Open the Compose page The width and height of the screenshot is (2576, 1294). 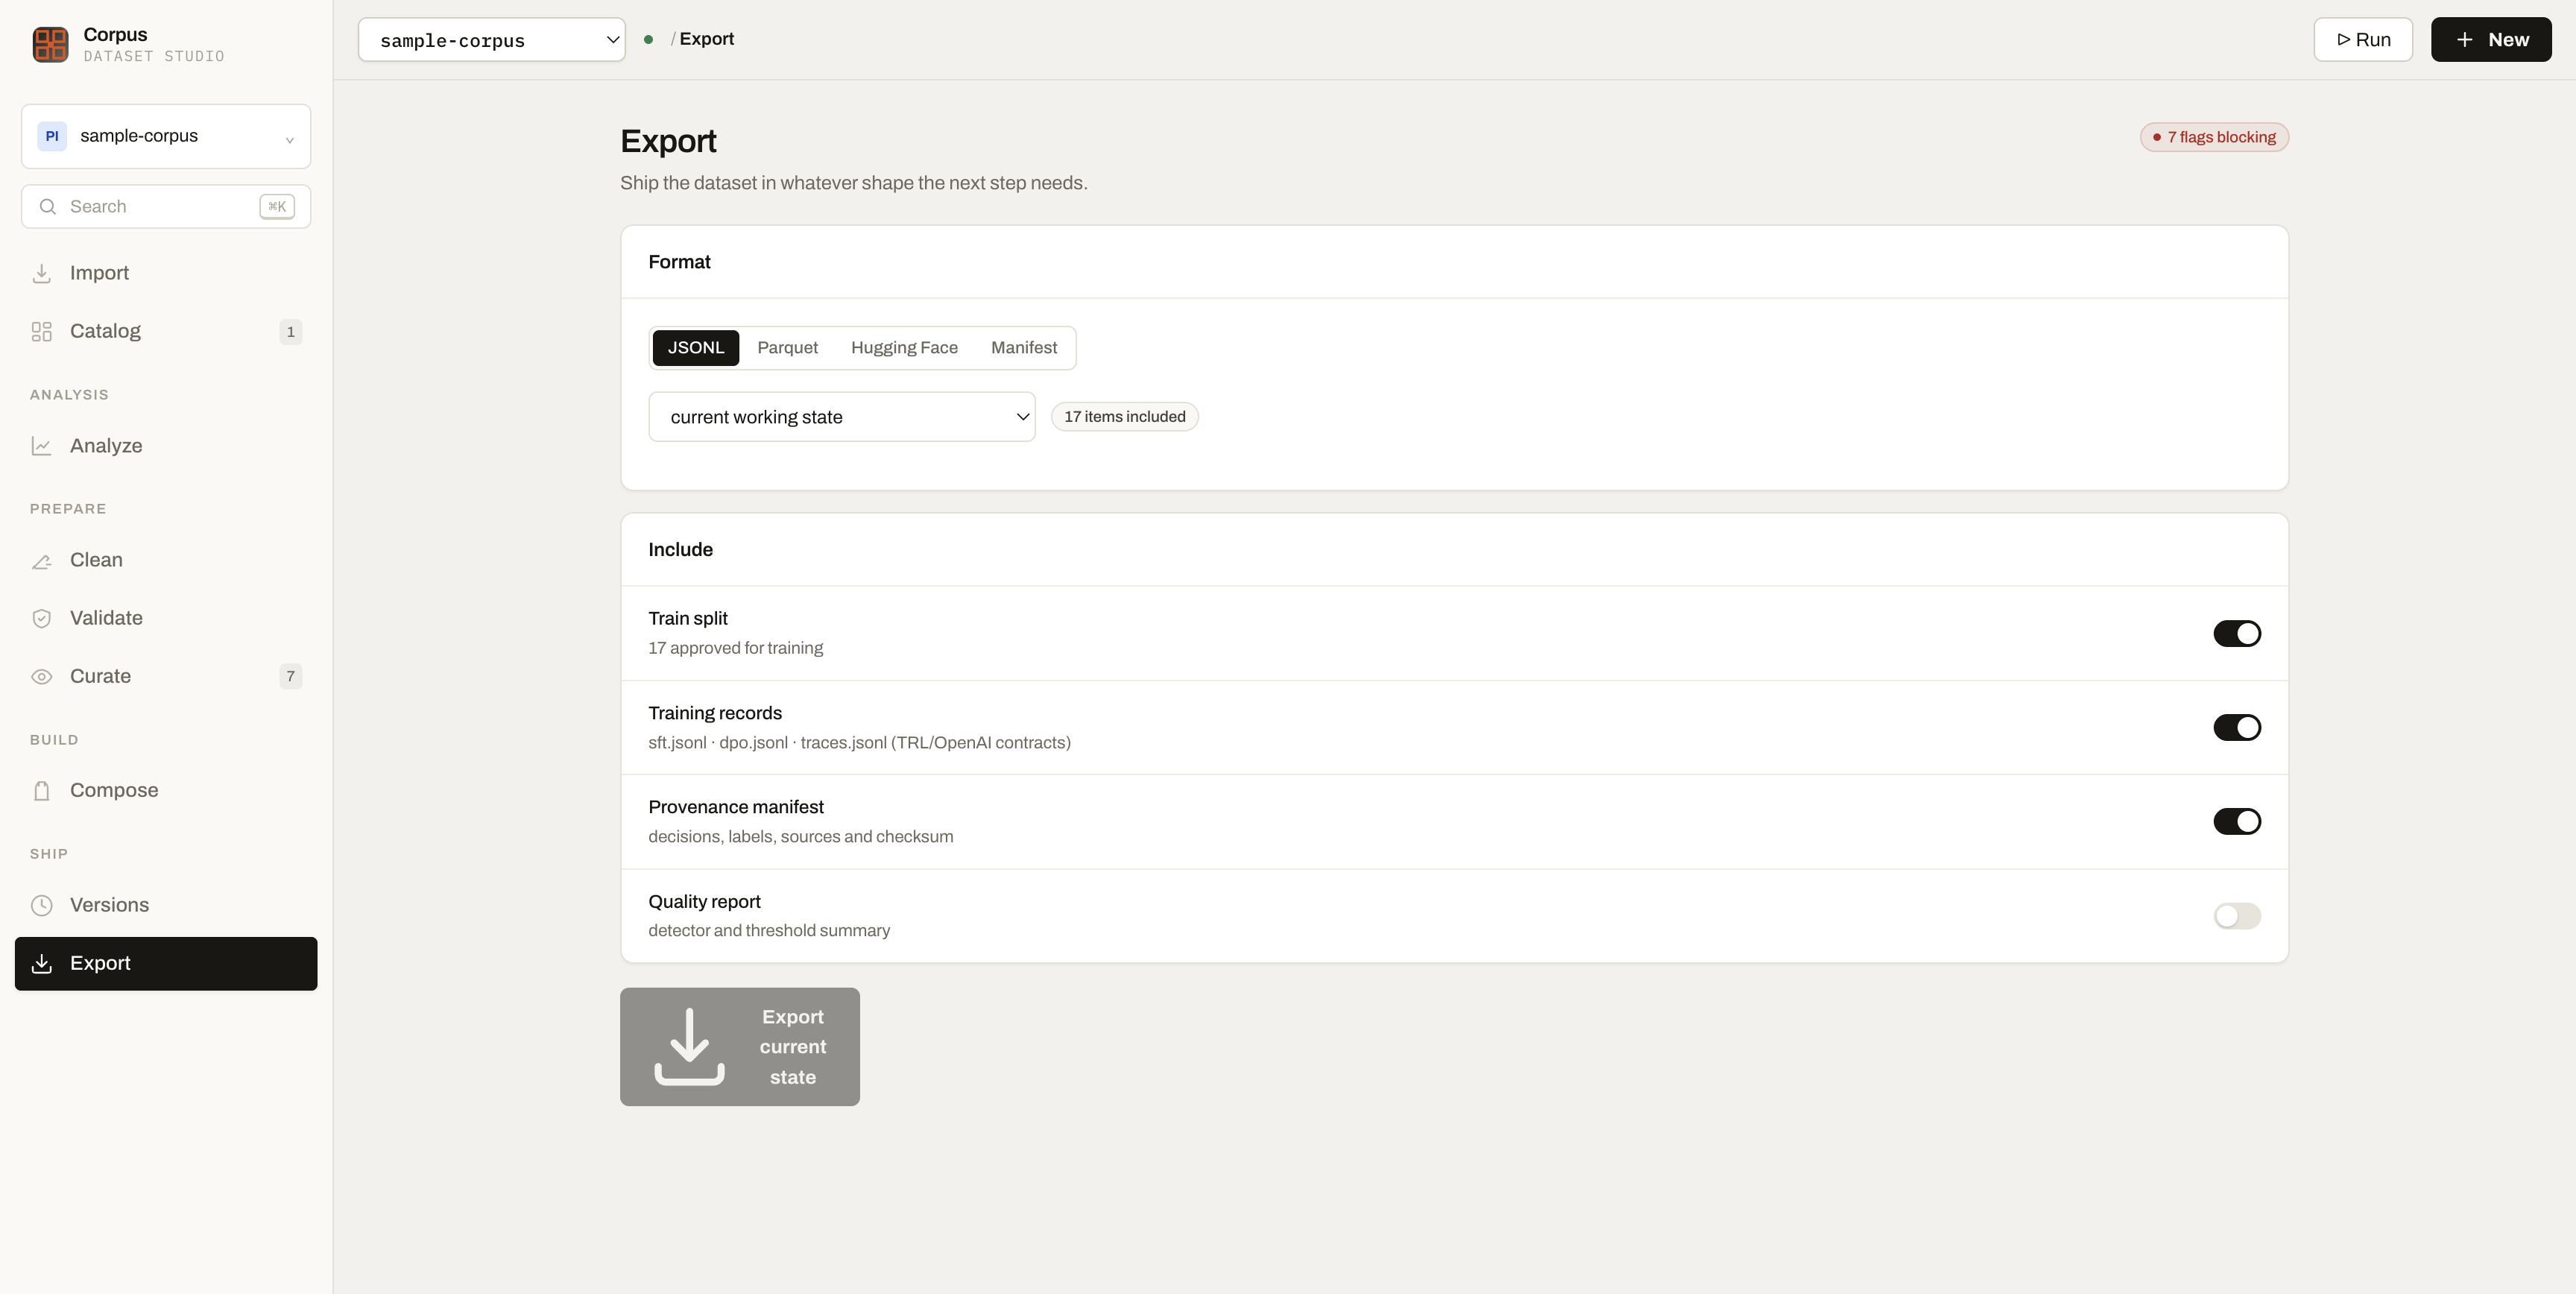[x=166, y=790]
